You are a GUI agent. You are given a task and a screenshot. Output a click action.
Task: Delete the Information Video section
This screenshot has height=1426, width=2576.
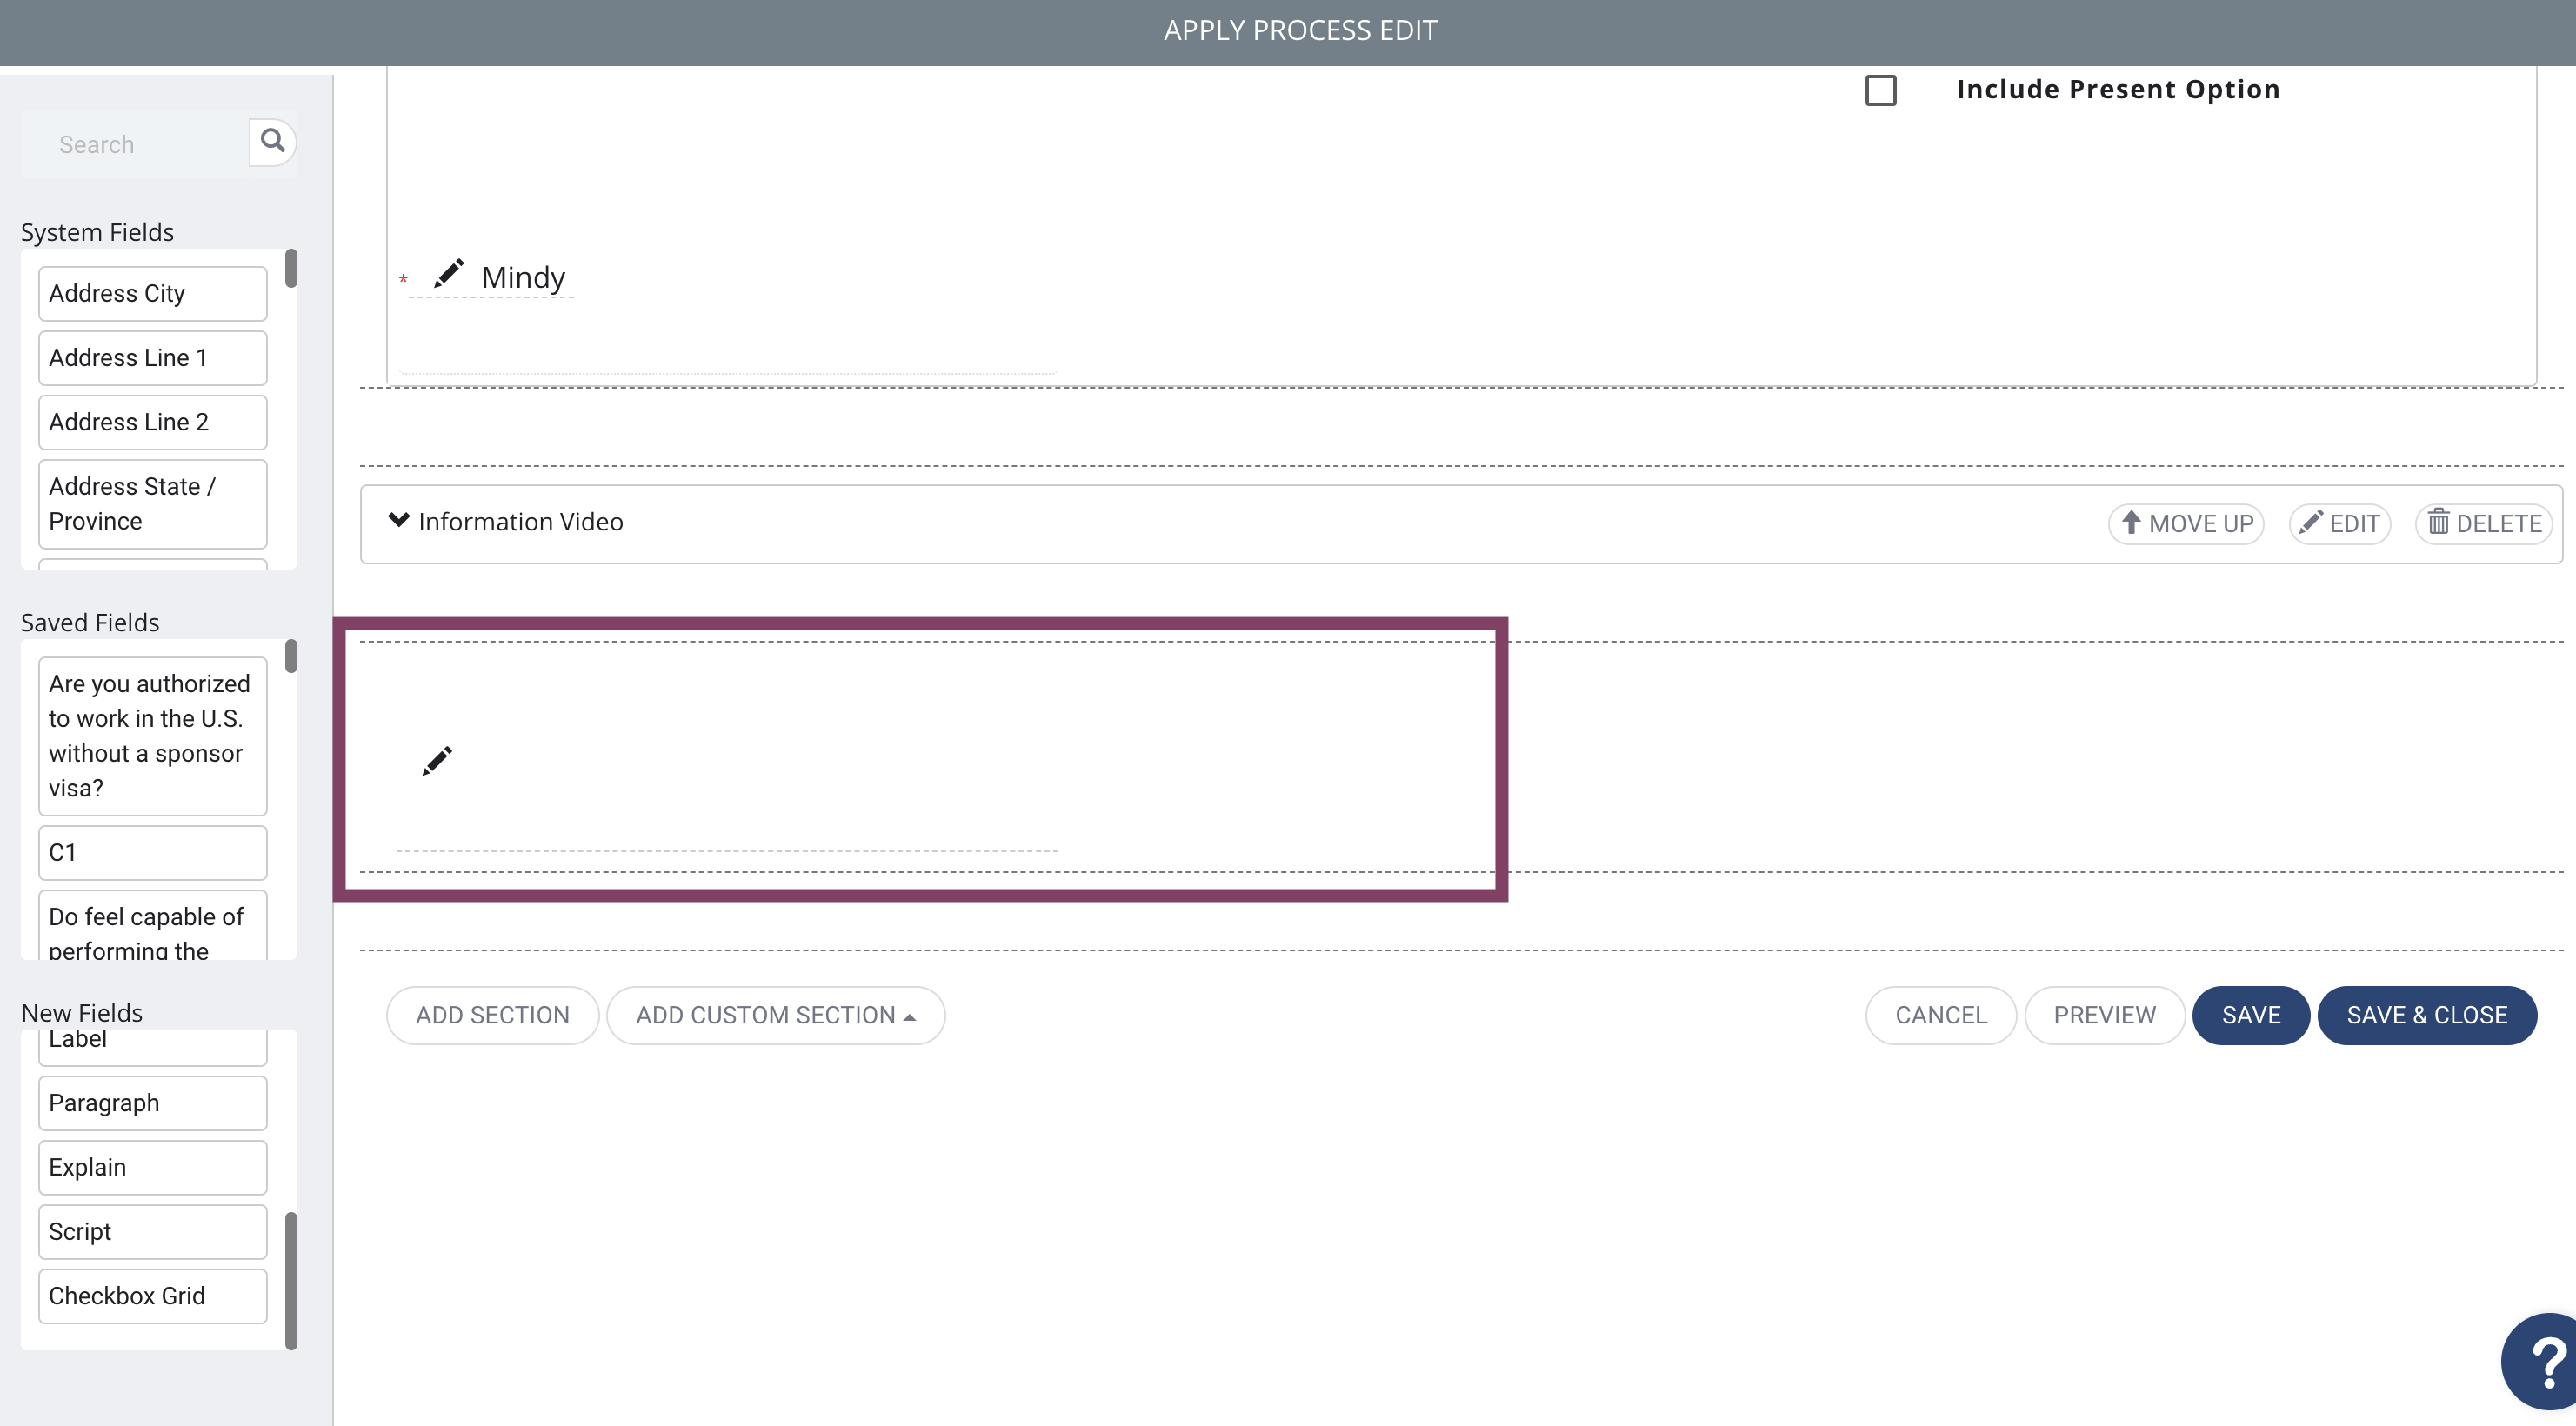pos(2484,523)
